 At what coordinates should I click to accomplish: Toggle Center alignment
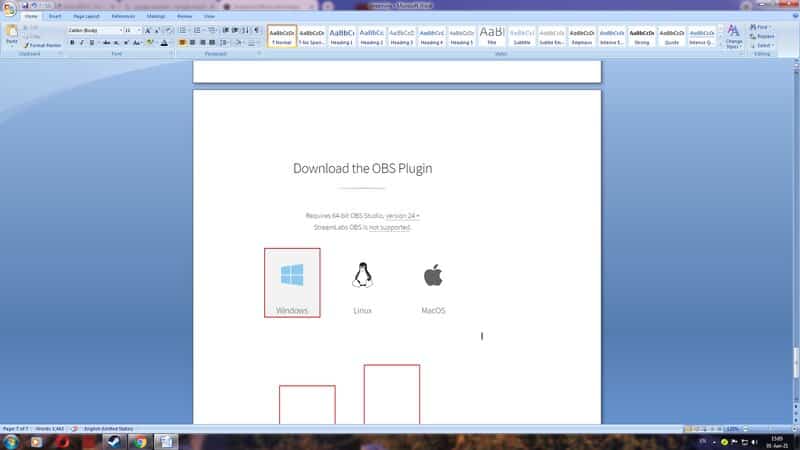(192, 43)
